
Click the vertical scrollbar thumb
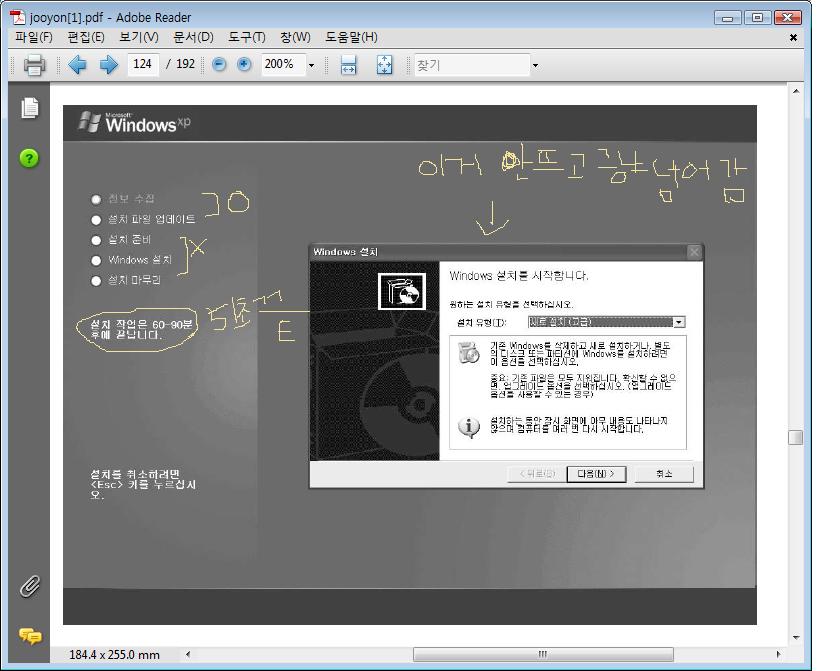coord(796,438)
